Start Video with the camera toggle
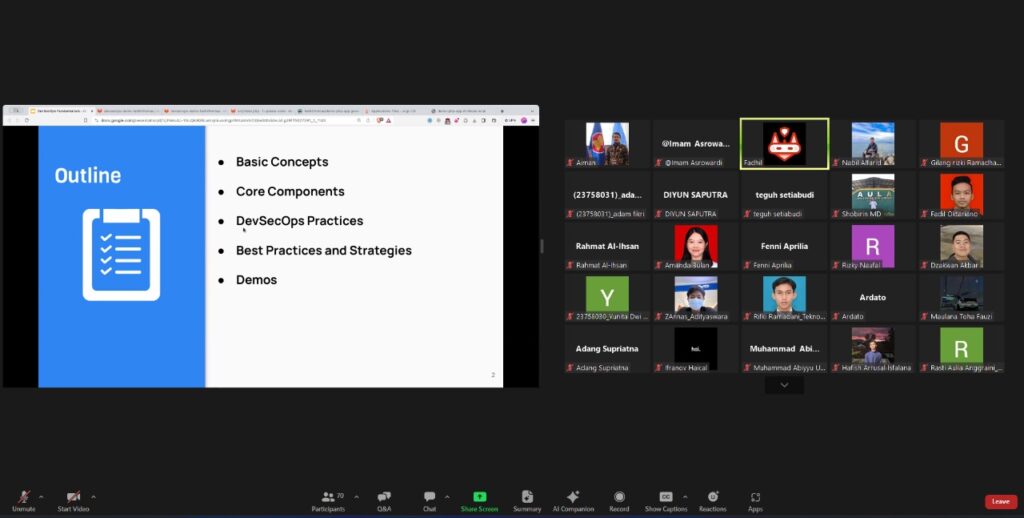Viewport: 1024px width, 518px height. [x=73, y=501]
